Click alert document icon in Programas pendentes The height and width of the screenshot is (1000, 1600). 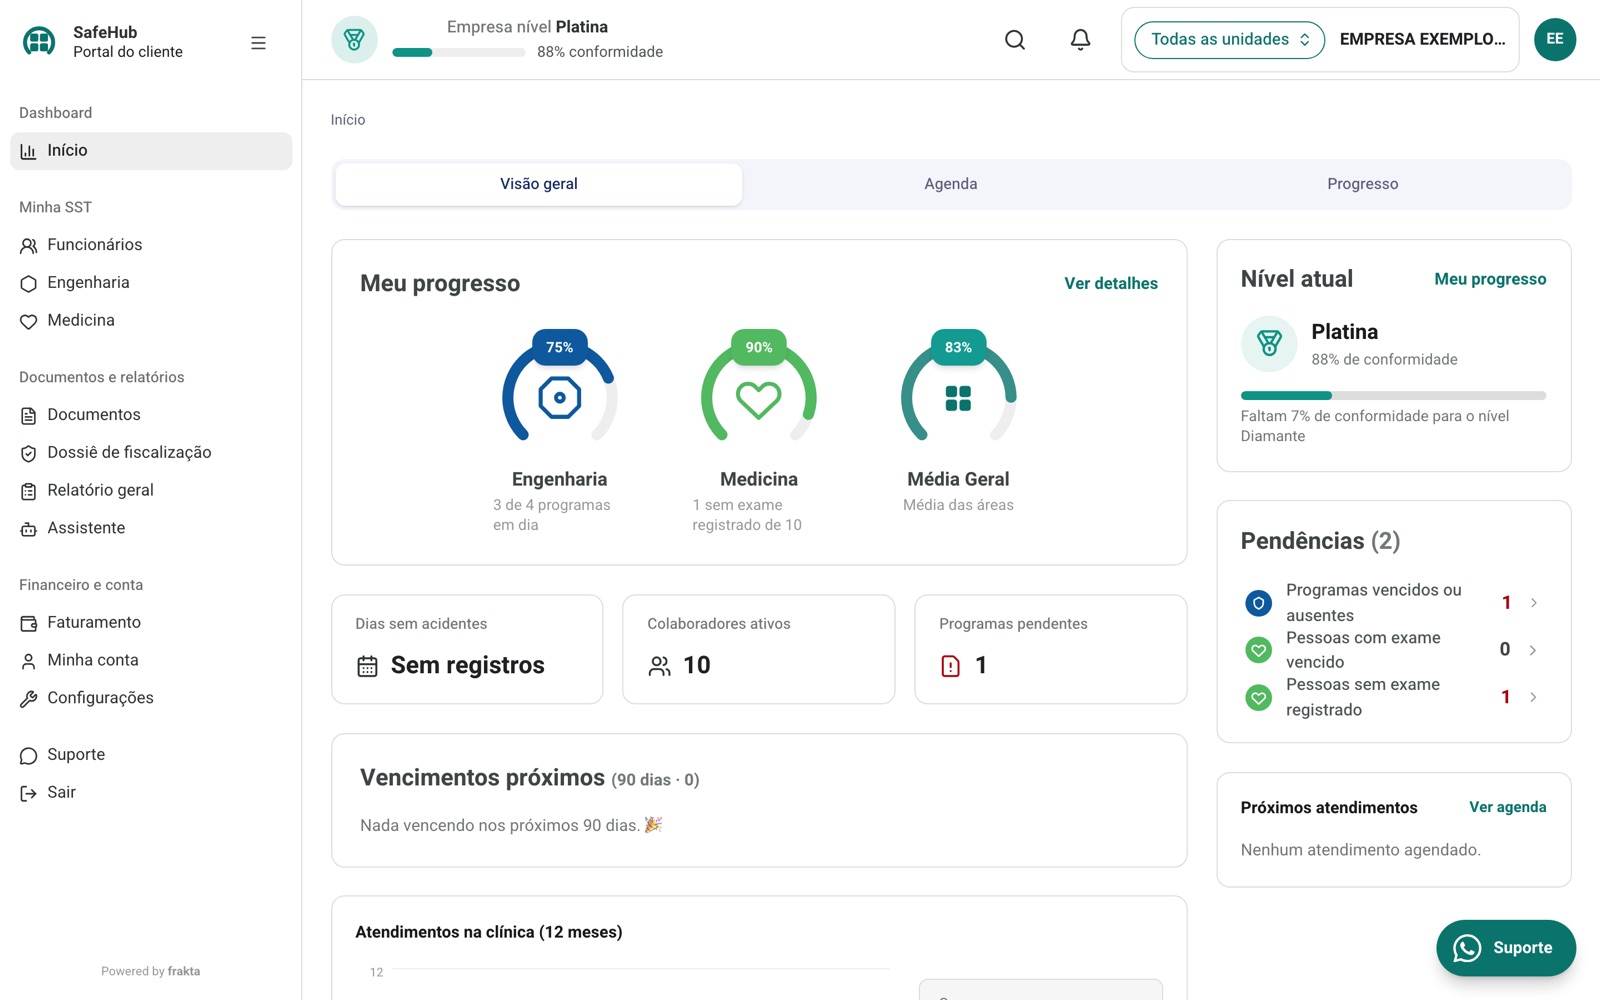click(x=951, y=666)
